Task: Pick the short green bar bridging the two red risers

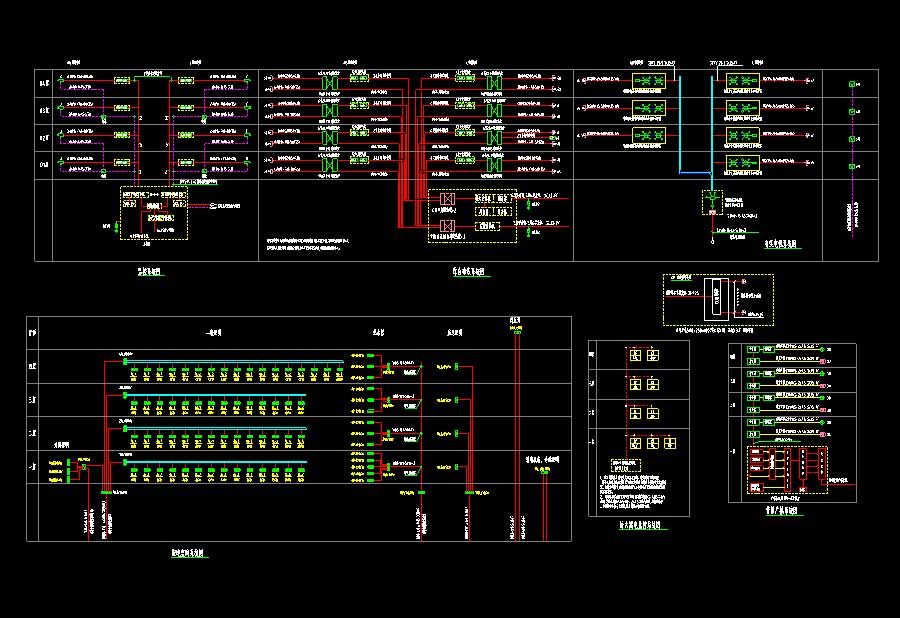Action: pos(152,76)
